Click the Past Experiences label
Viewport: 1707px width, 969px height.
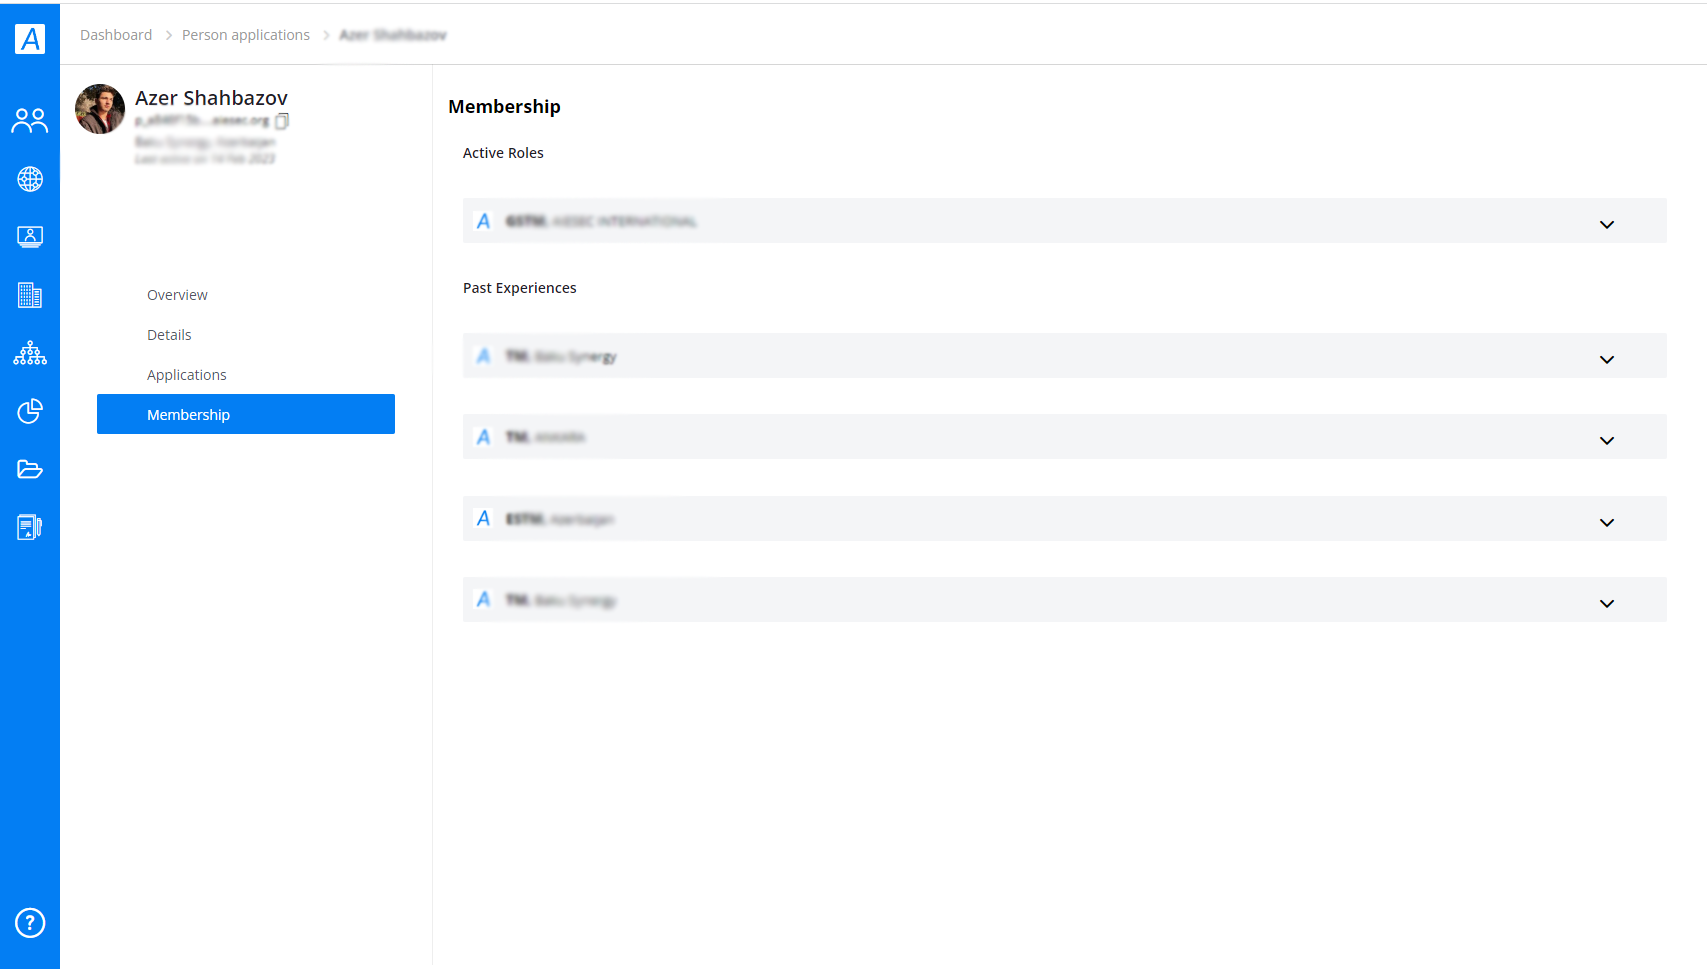(520, 288)
